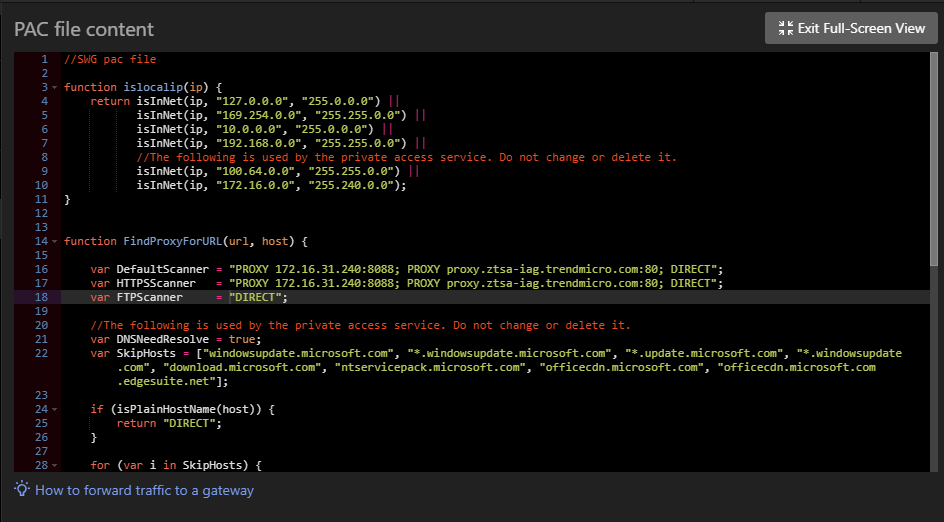The height and width of the screenshot is (522, 944).
Task: Click the collapse-arrows icon on Exit Full-Screen button
Action: [x=783, y=28]
